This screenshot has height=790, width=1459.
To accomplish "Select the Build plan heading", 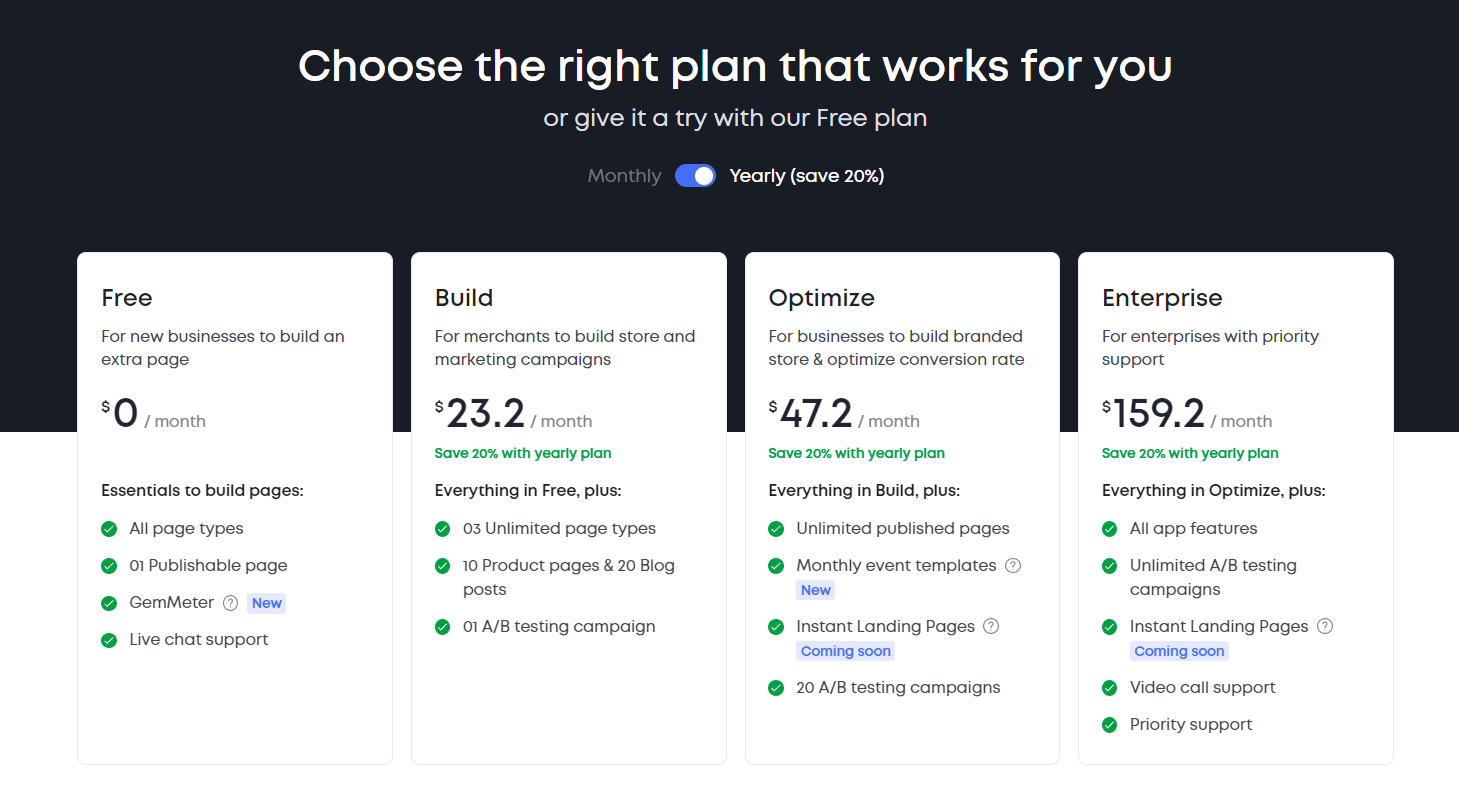I will click(x=464, y=298).
